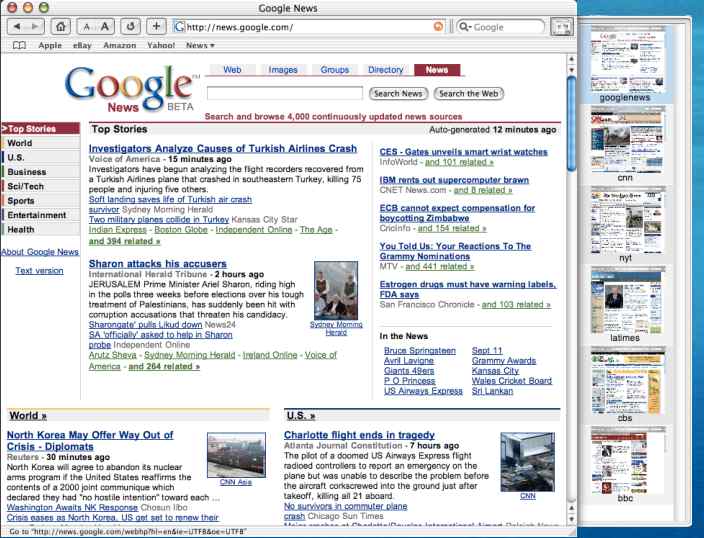Click the Grammy Awards In the News link
This screenshot has height=538, width=704.
click(504, 361)
